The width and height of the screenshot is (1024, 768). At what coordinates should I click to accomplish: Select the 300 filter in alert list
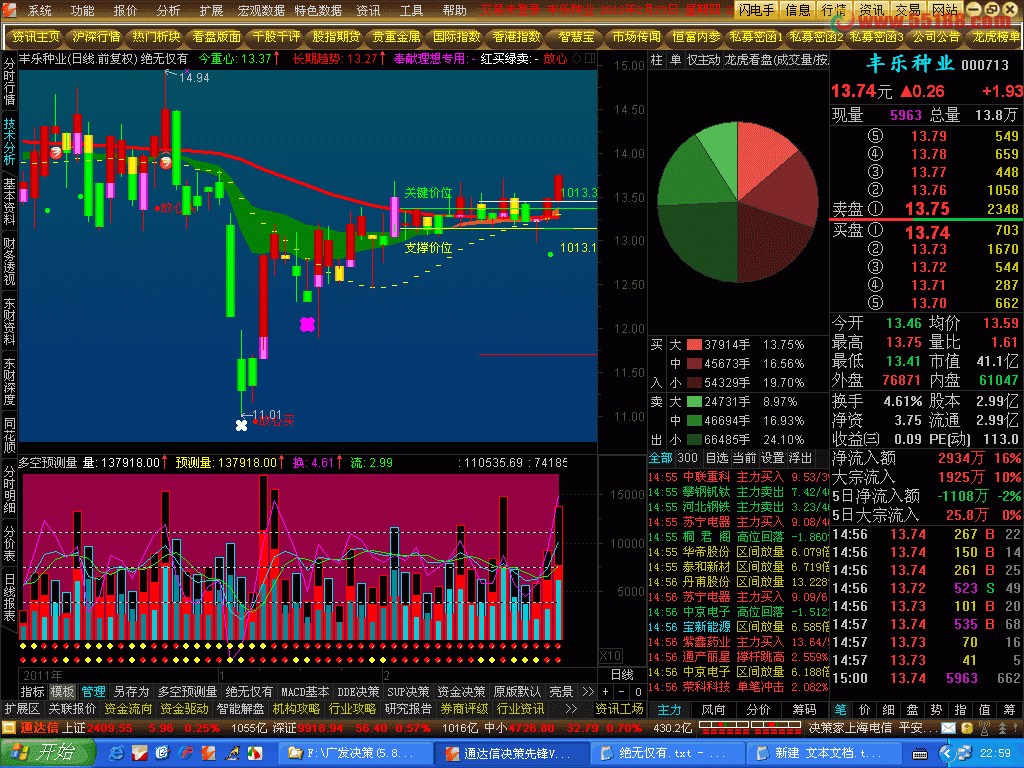click(688, 458)
